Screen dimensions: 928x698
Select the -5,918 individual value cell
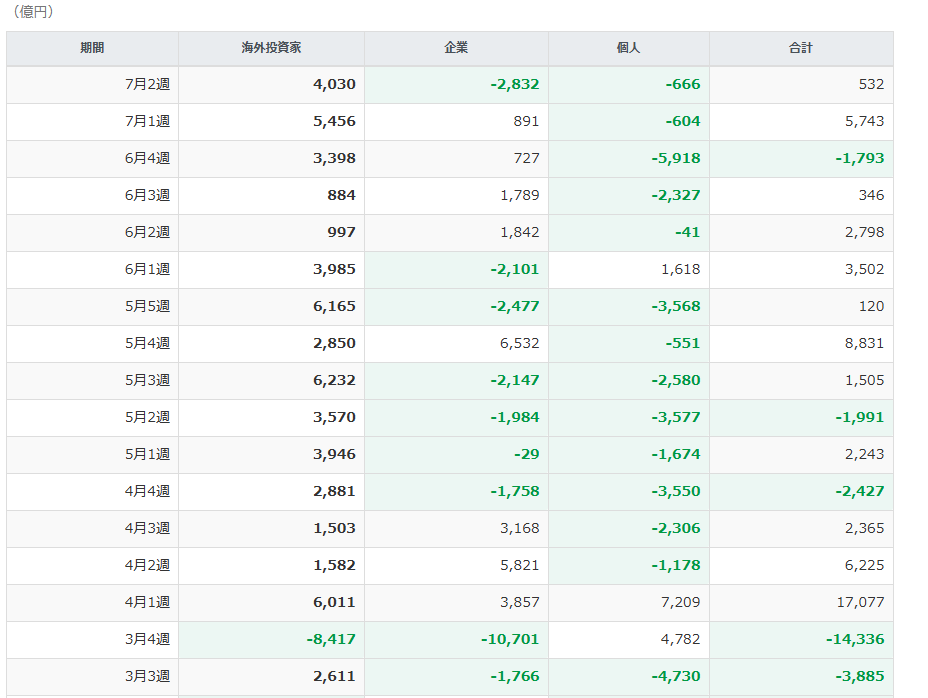tap(629, 159)
